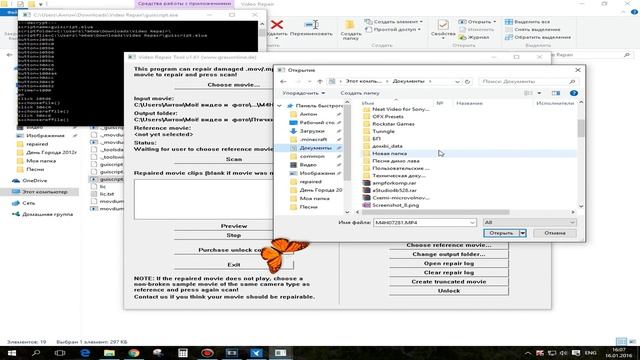This screenshot has height=360, width=640.
Task: Click Choose reference movie... button
Action: [449, 245]
